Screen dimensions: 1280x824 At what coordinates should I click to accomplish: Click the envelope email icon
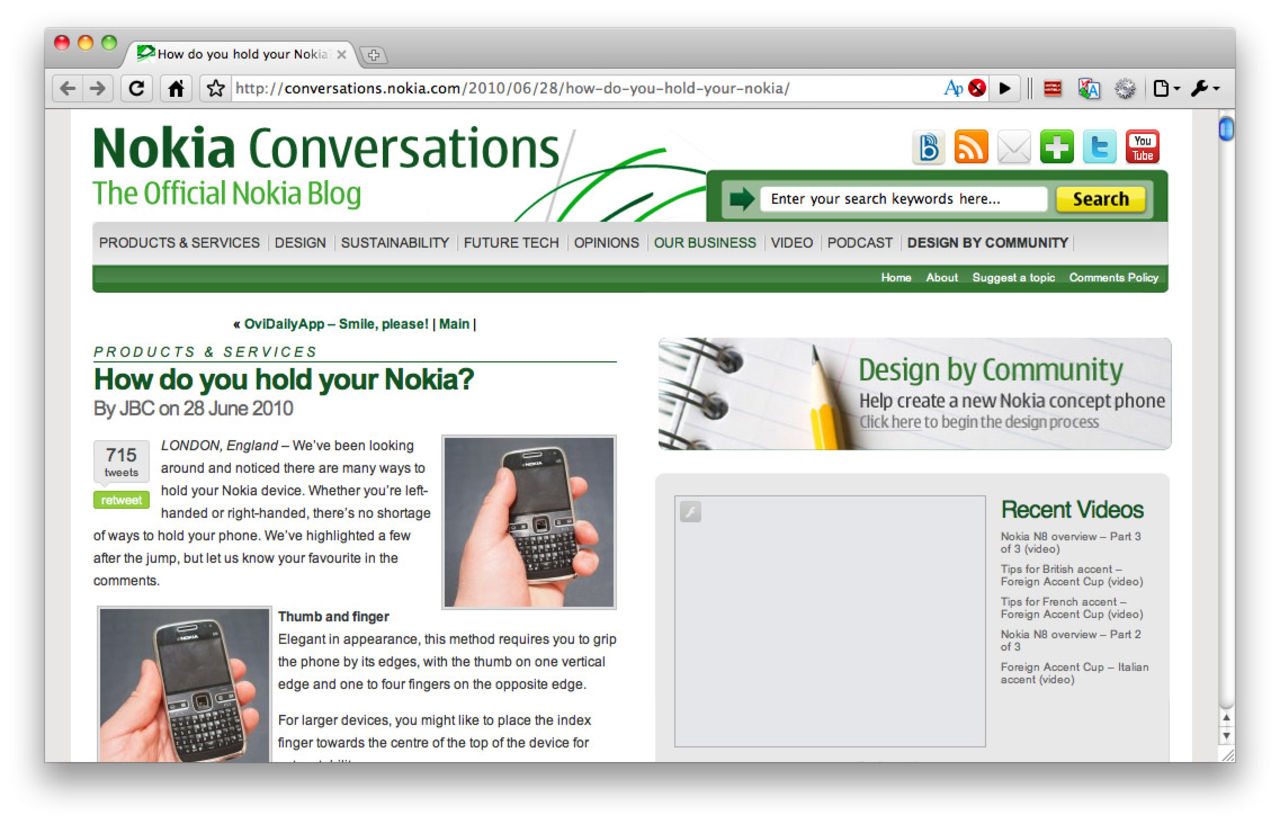tap(1013, 147)
